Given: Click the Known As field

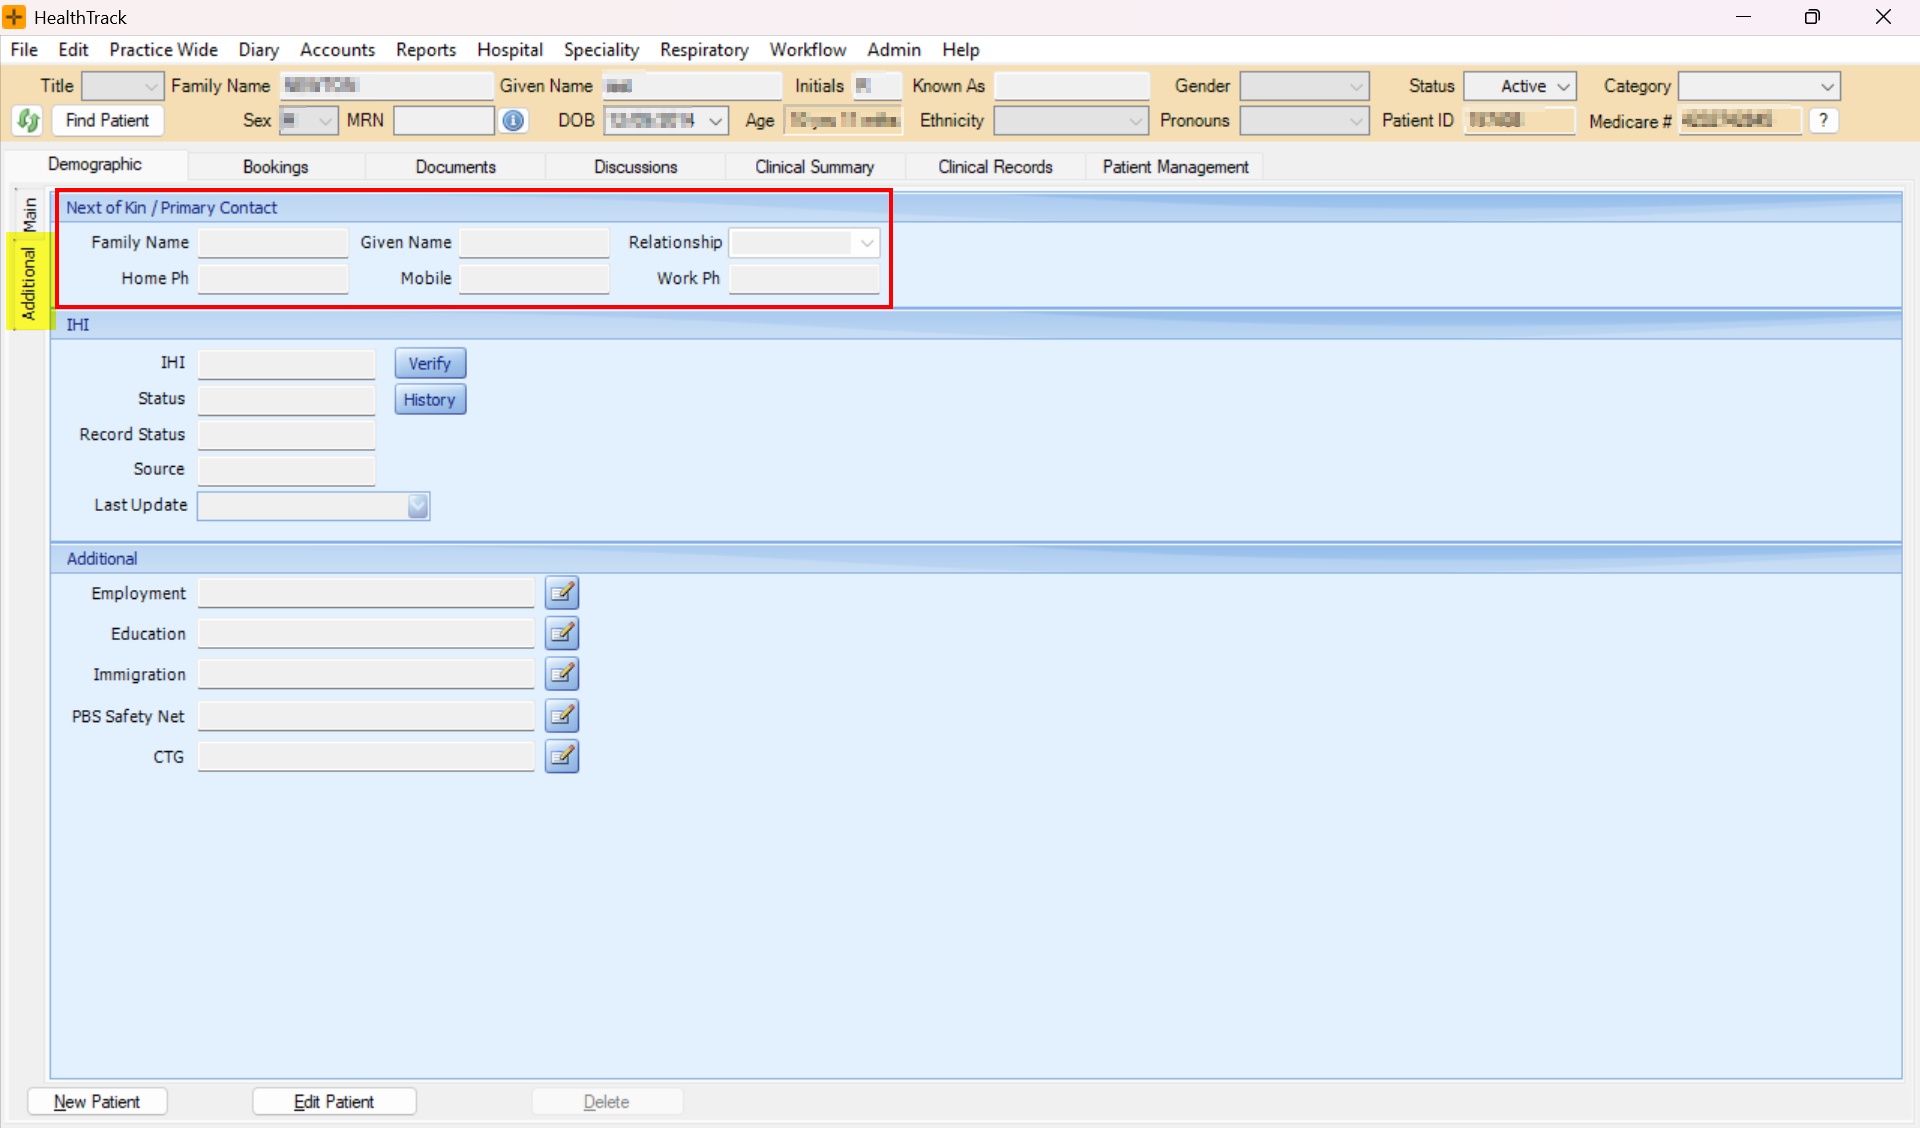Looking at the screenshot, I should coord(1072,86).
